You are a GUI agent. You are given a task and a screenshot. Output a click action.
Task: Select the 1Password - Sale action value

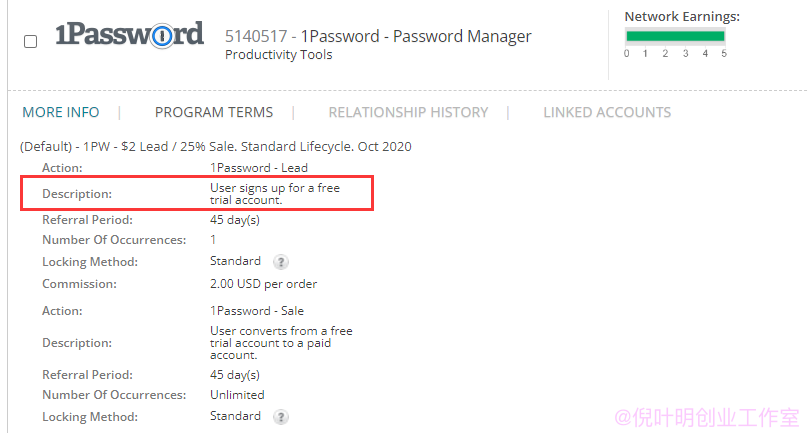257,311
